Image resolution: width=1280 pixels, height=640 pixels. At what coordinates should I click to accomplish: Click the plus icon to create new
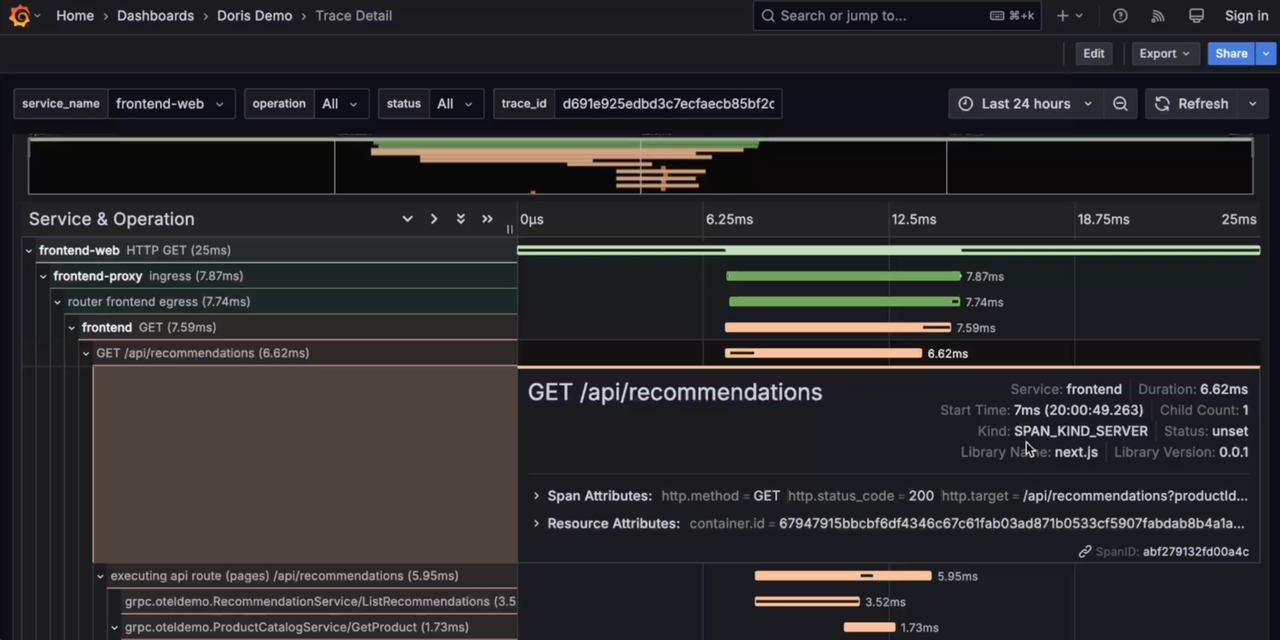pyautogui.click(x=1062, y=15)
